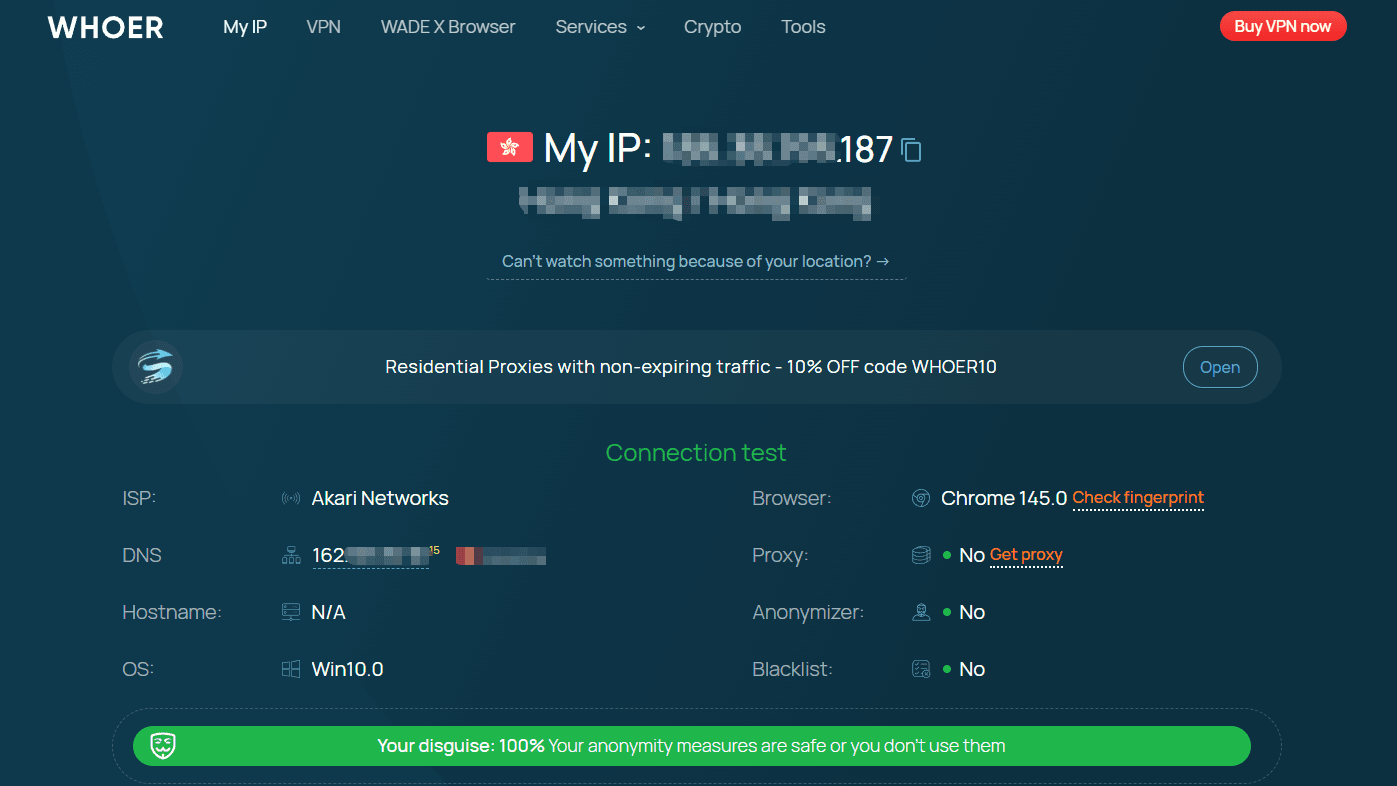Click the copy IP address icon
Image resolution: width=1397 pixels, height=786 pixels.
[x=911, y=150]
